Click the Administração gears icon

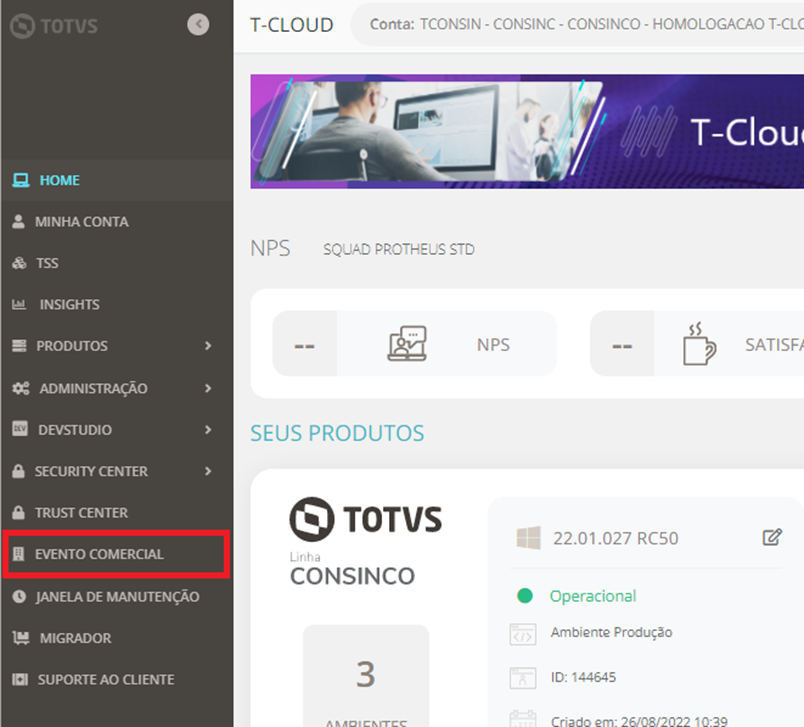pos(21,388)
